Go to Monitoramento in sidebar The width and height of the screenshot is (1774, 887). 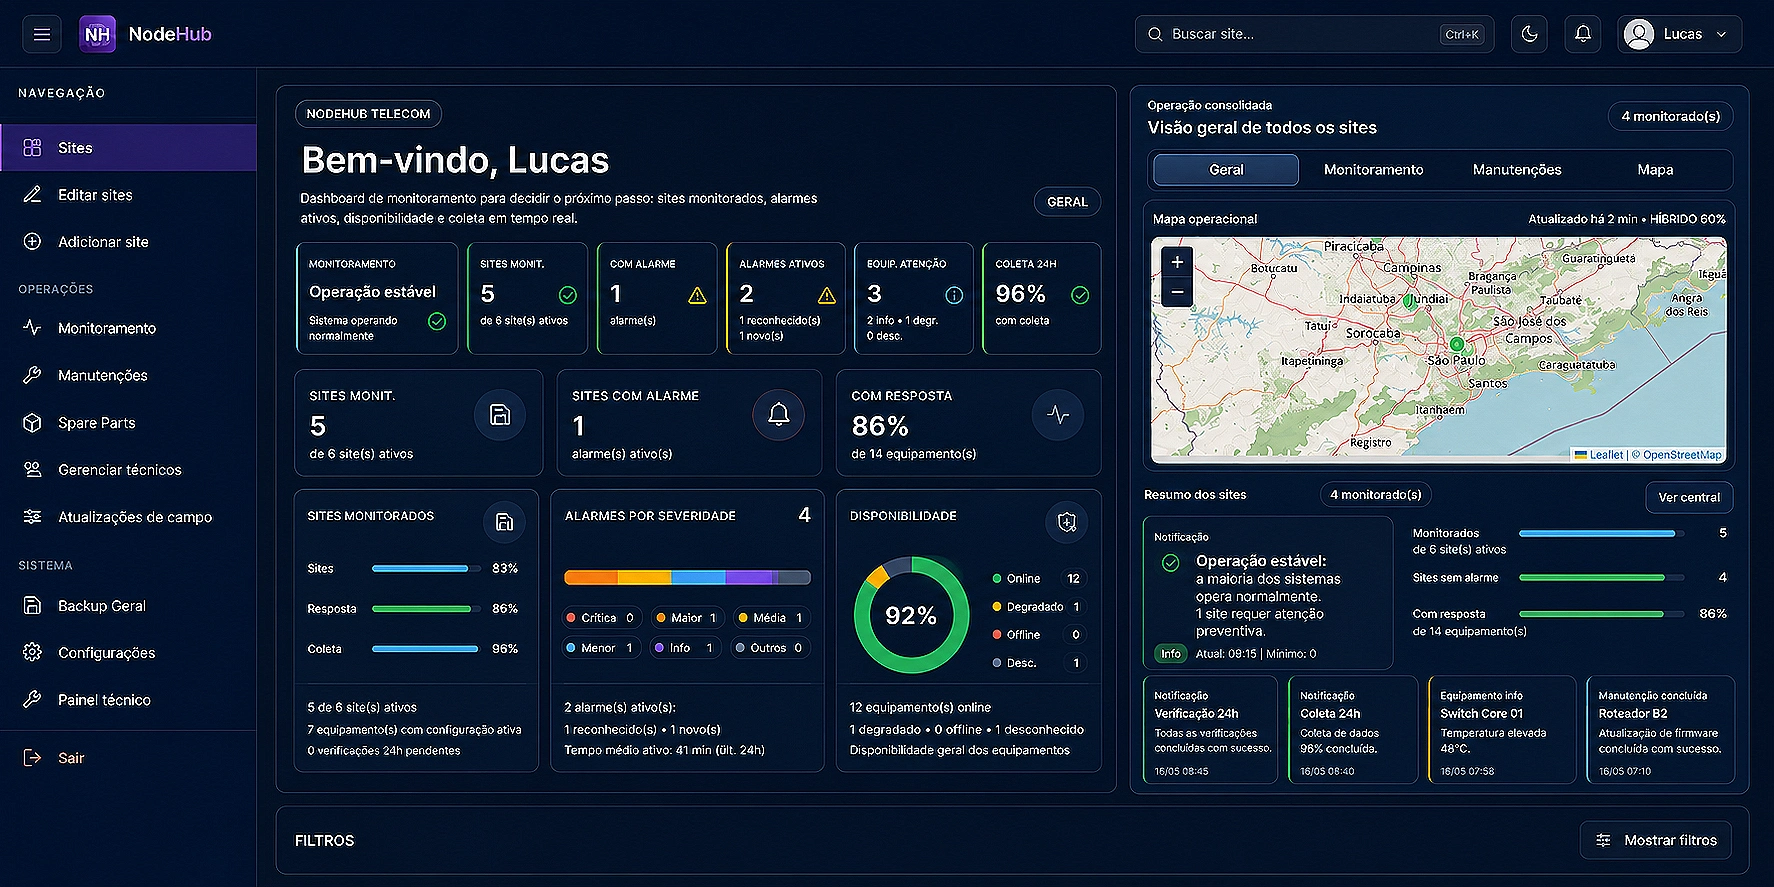point(128,328)
